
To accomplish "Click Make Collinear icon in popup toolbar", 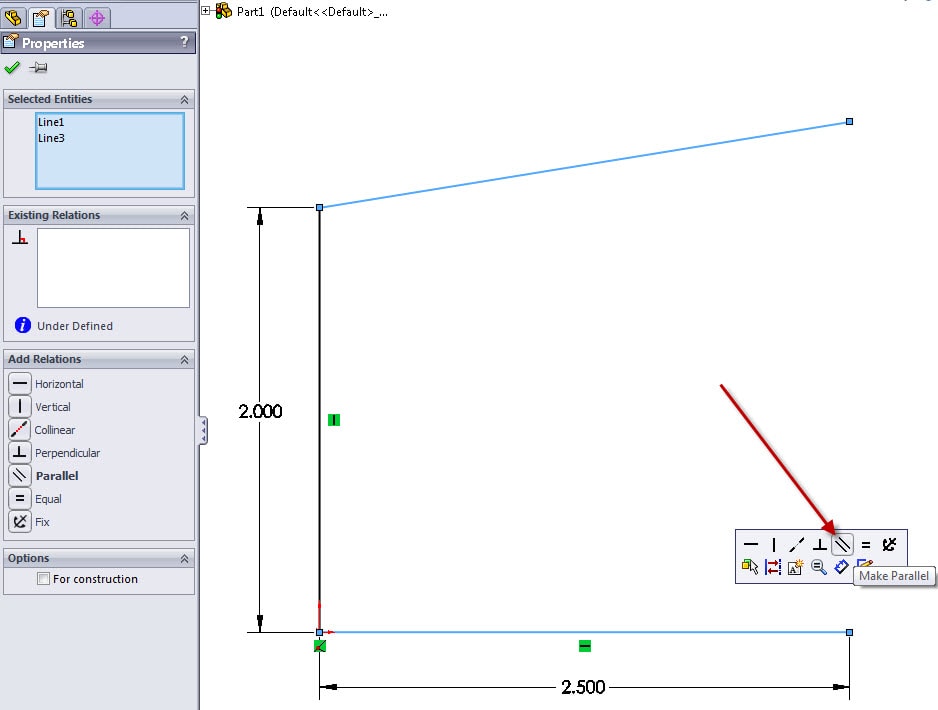I will tap(797, 545).
